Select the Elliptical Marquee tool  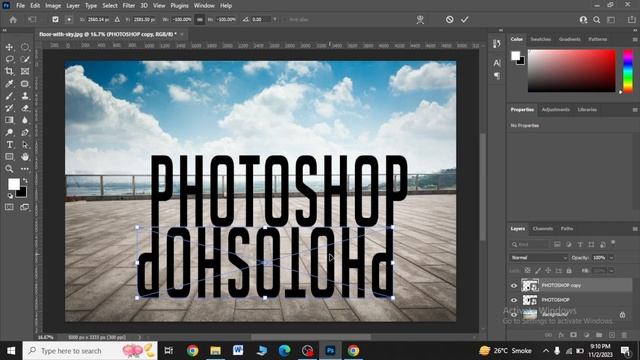[x=25, y=47]
